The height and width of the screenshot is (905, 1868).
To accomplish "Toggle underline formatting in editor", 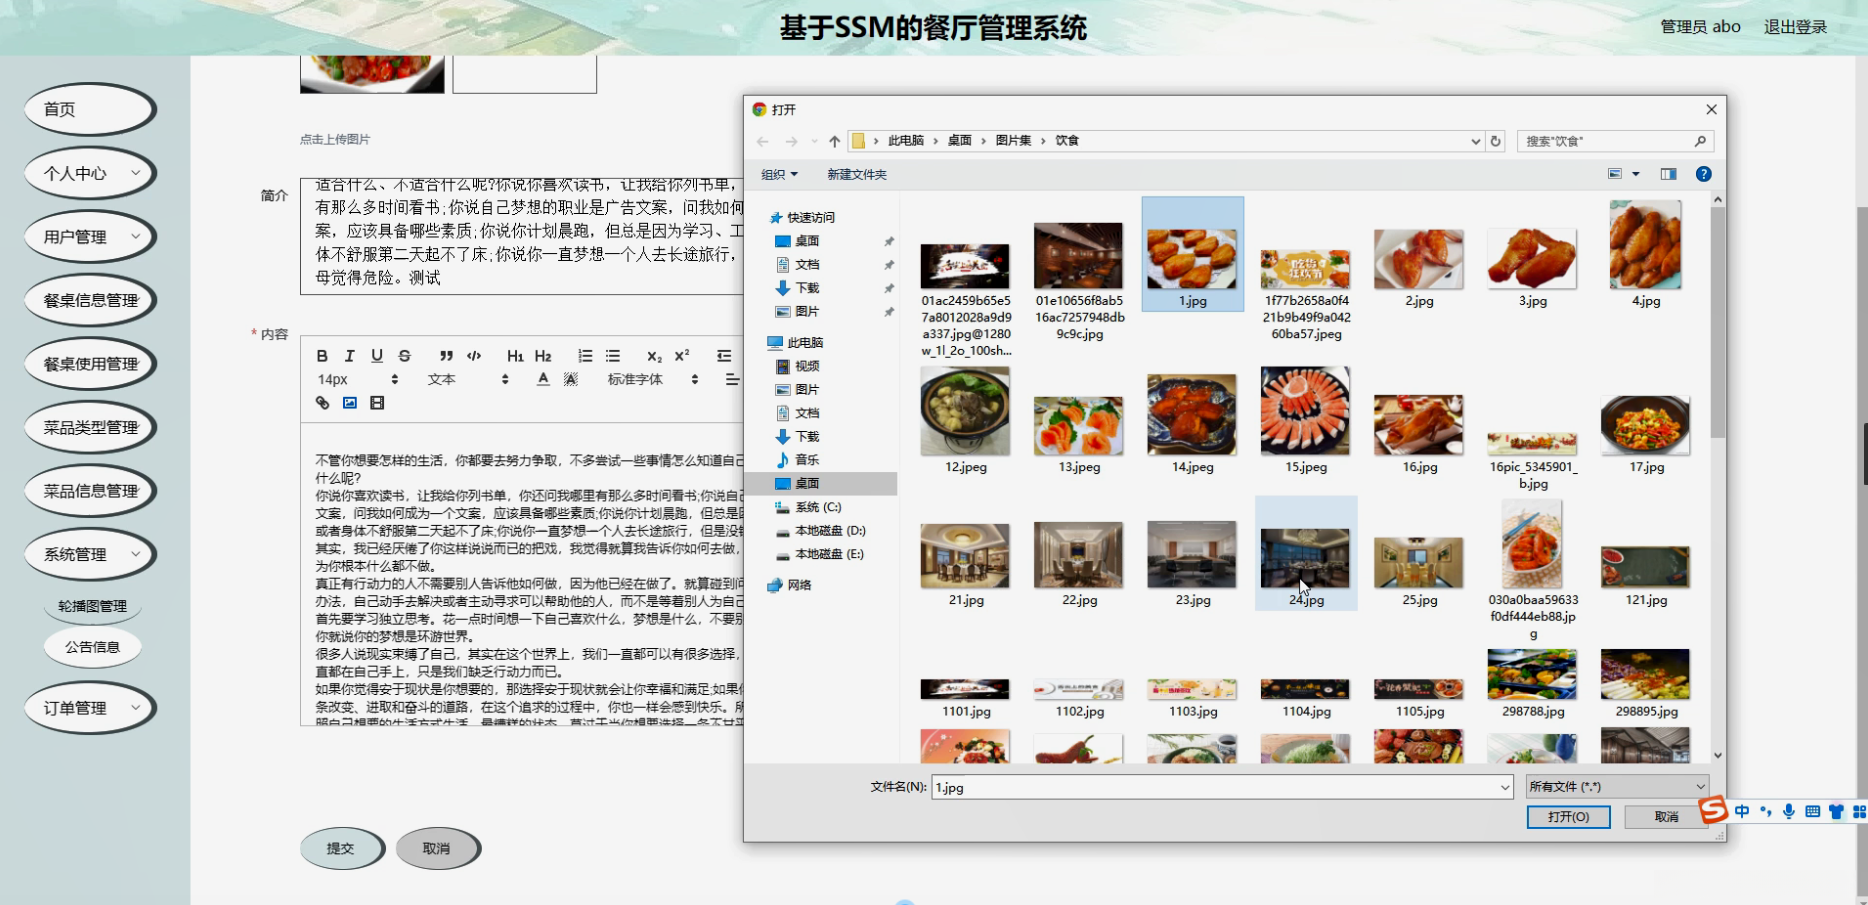I will click(x=377, y=356).
